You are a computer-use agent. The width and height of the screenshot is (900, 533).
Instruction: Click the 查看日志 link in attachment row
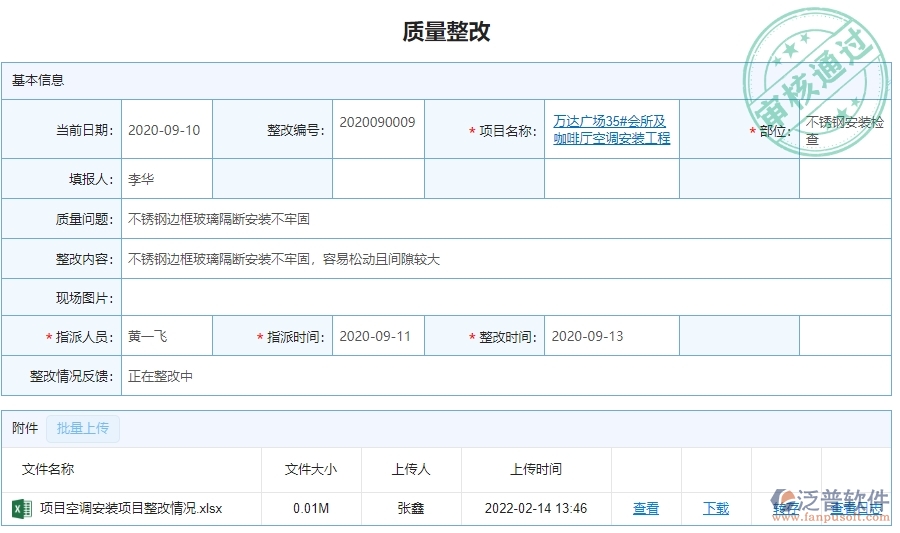point(856,509)
